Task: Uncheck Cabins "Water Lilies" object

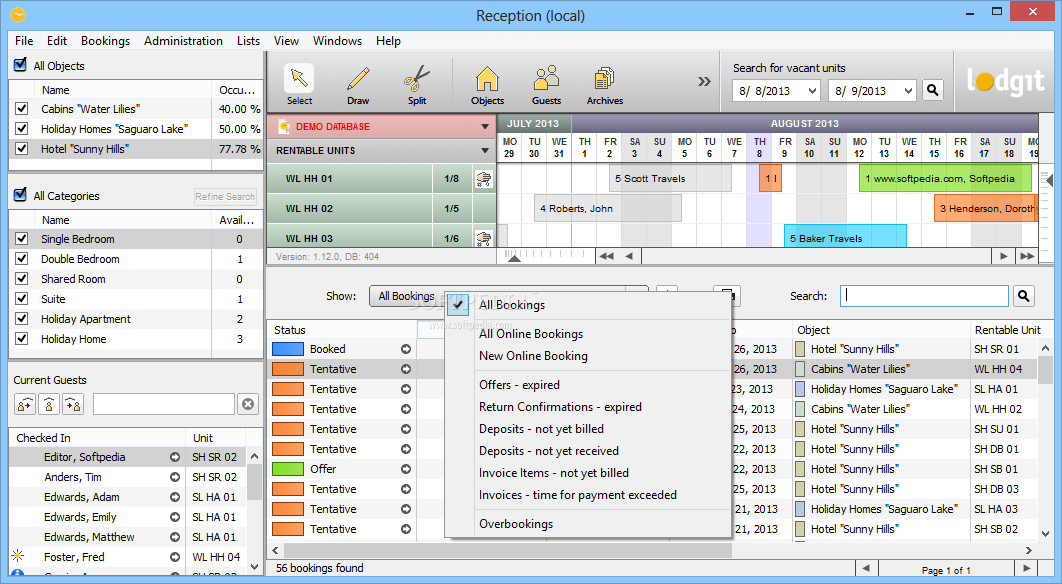Action: pyautogui.click(x=22, y=108)
